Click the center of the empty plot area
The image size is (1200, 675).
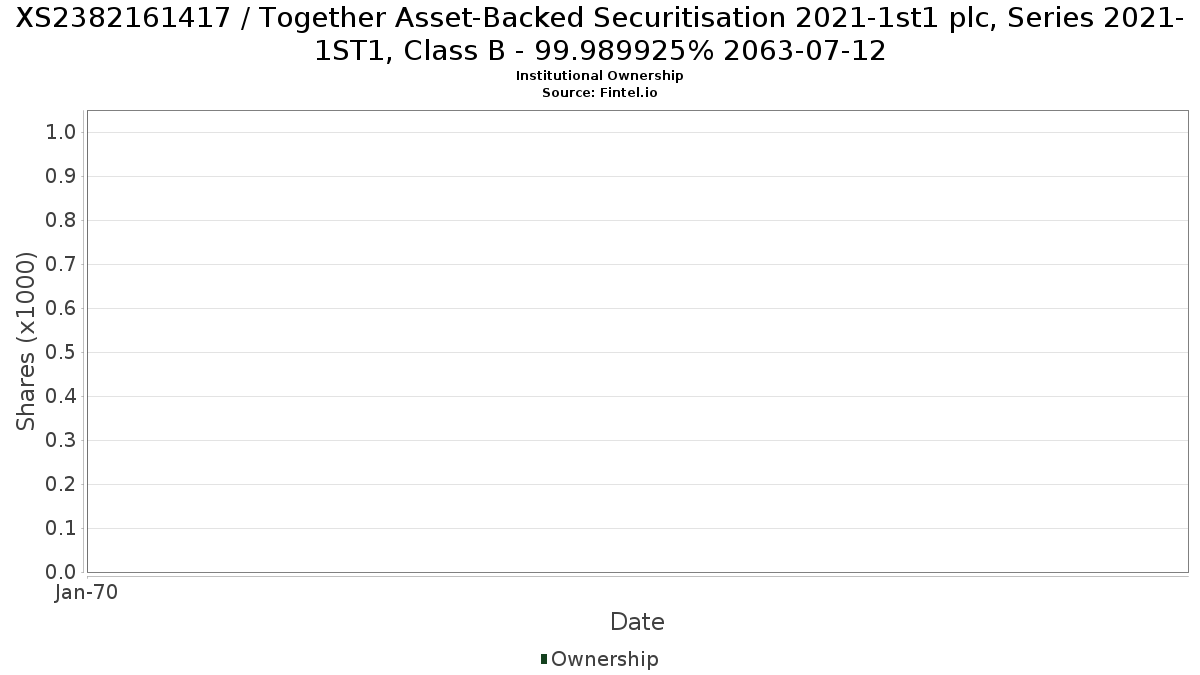637,341
